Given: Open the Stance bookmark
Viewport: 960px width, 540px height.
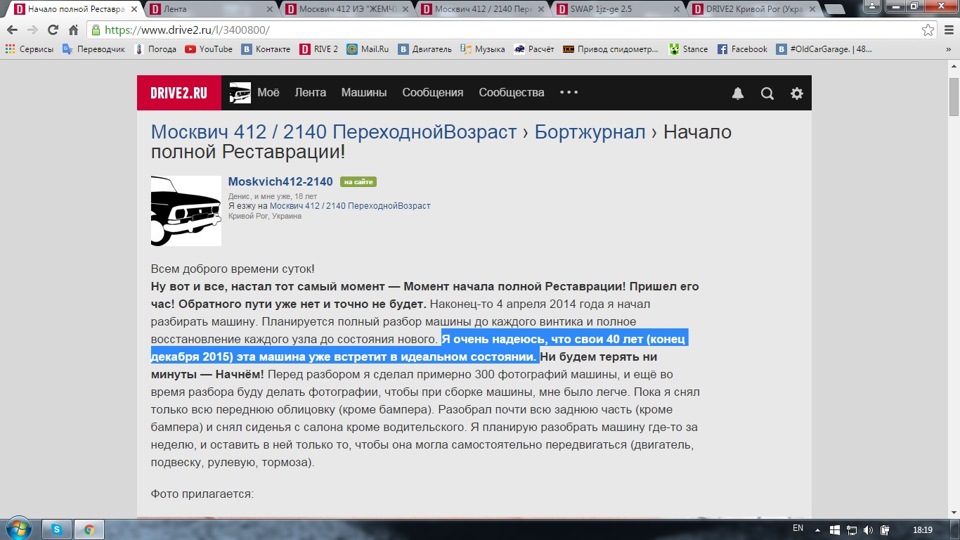Looking at the screenshot, I should click(x=688, y=49).
